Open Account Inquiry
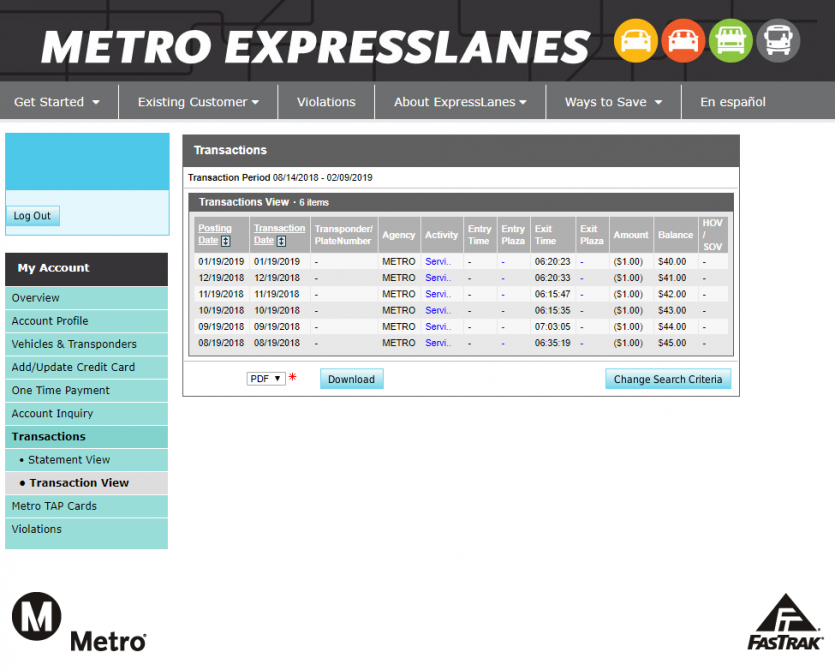Screen dimensions: 835x670 click(x=86, y=413)
